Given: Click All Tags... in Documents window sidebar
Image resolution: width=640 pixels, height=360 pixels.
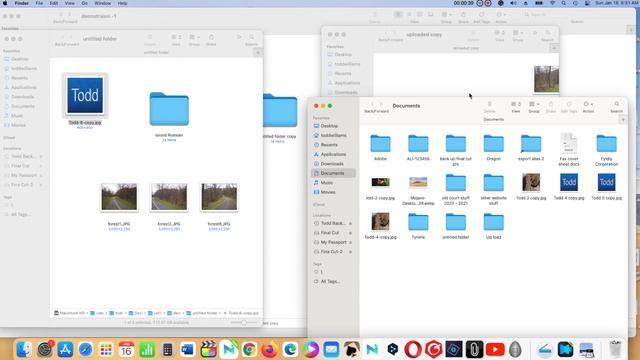Looking at the screenshot, I should (x=330, y=281).
